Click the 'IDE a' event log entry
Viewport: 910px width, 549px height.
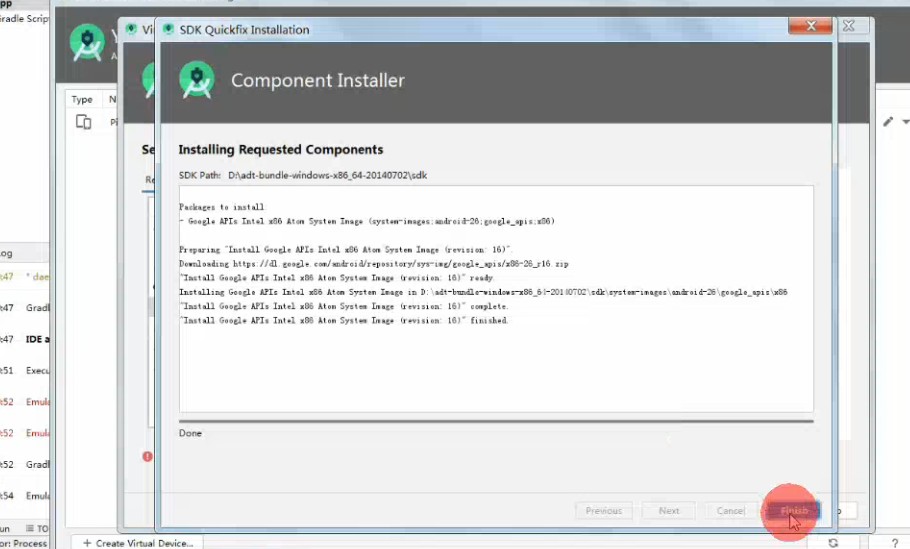(37, 339)
